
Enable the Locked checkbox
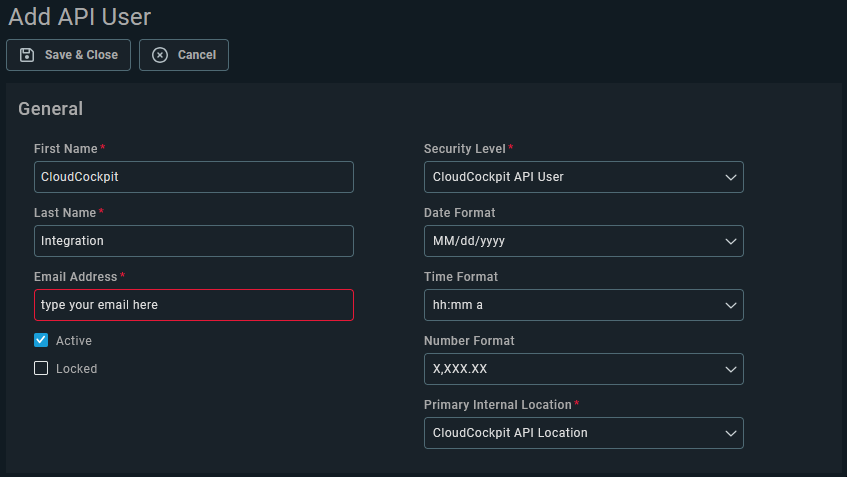41,368
